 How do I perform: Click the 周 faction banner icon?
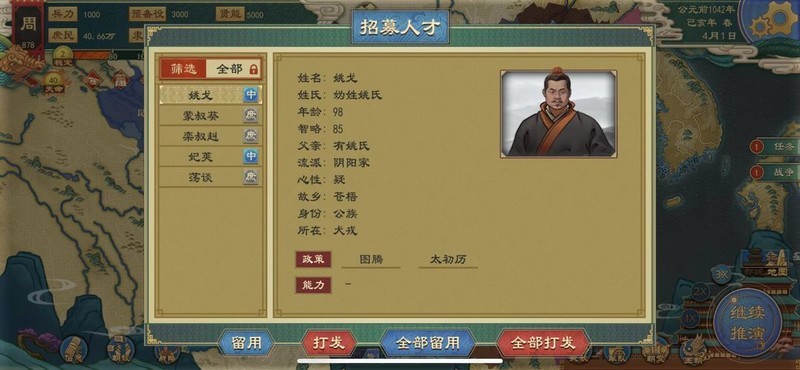[x=28, y=27]
